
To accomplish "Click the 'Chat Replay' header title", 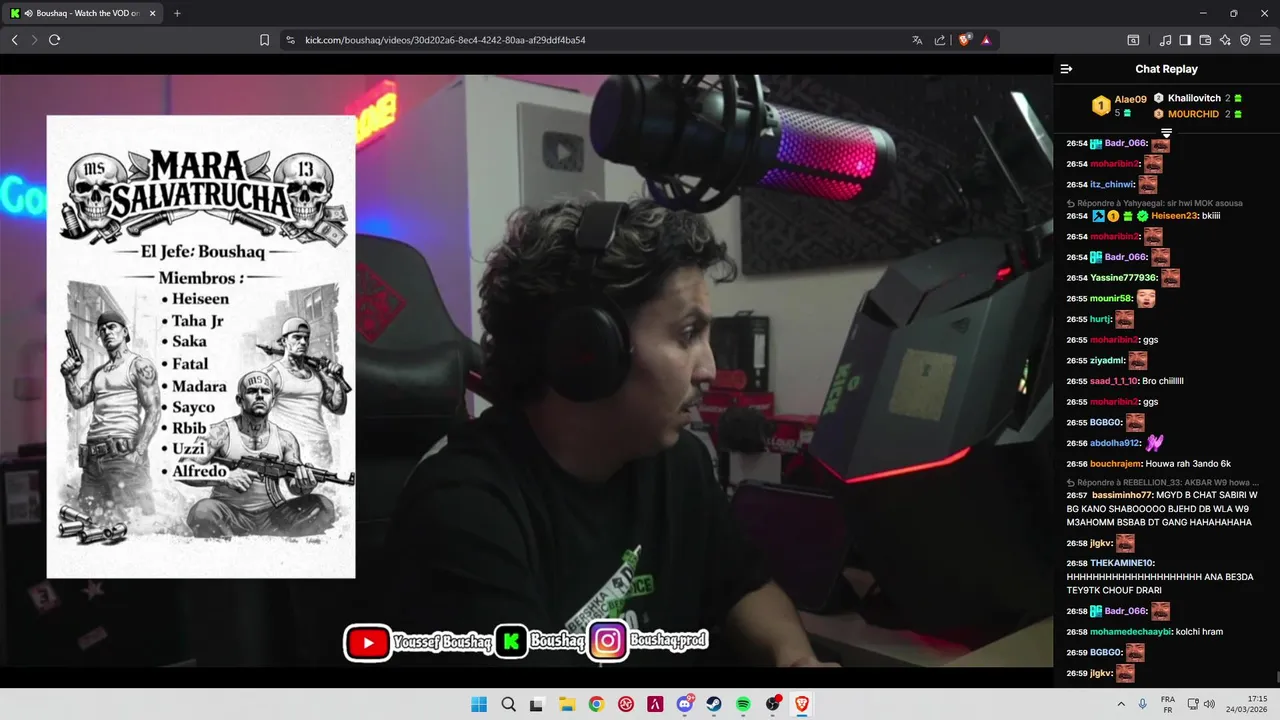I will point(1166,69).
